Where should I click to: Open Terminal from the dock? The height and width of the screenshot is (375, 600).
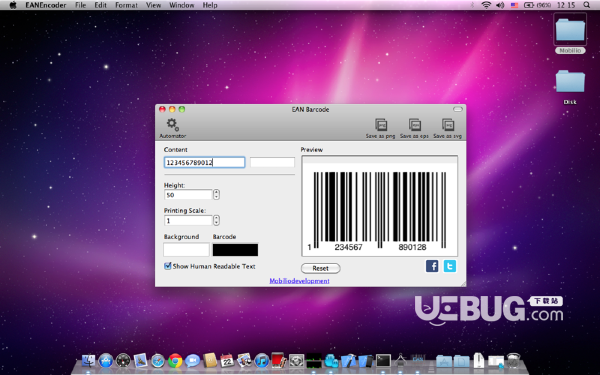tap(383, 360)
